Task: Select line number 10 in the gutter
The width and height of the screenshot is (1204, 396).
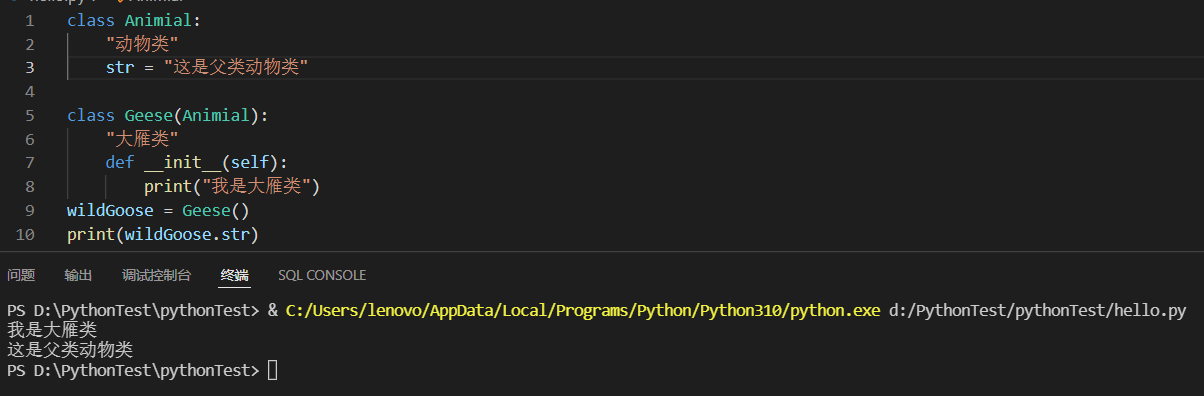Action: point(26,235)
